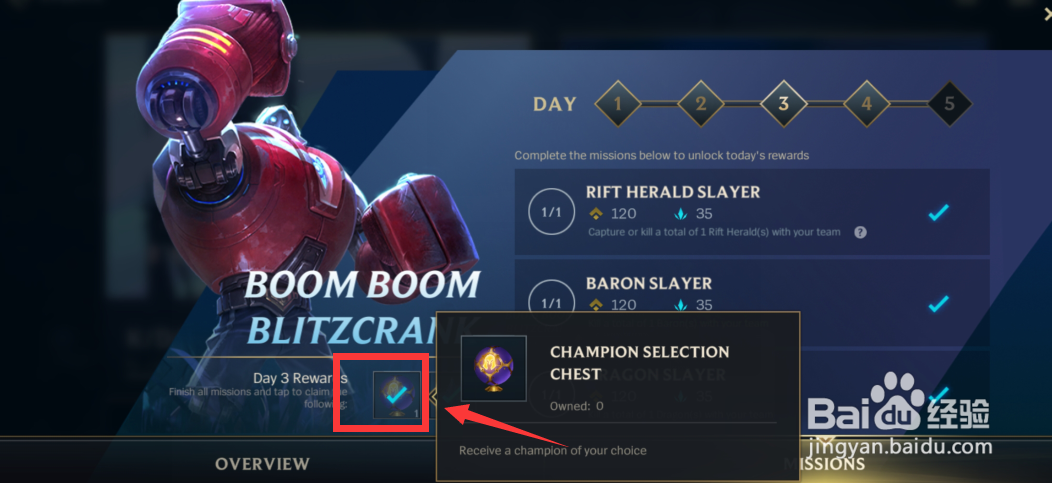Open the Baron Slayer mission row
The width and height of the screenshot is (1052, 483).
pyautogui.click(x=752, y=303)
